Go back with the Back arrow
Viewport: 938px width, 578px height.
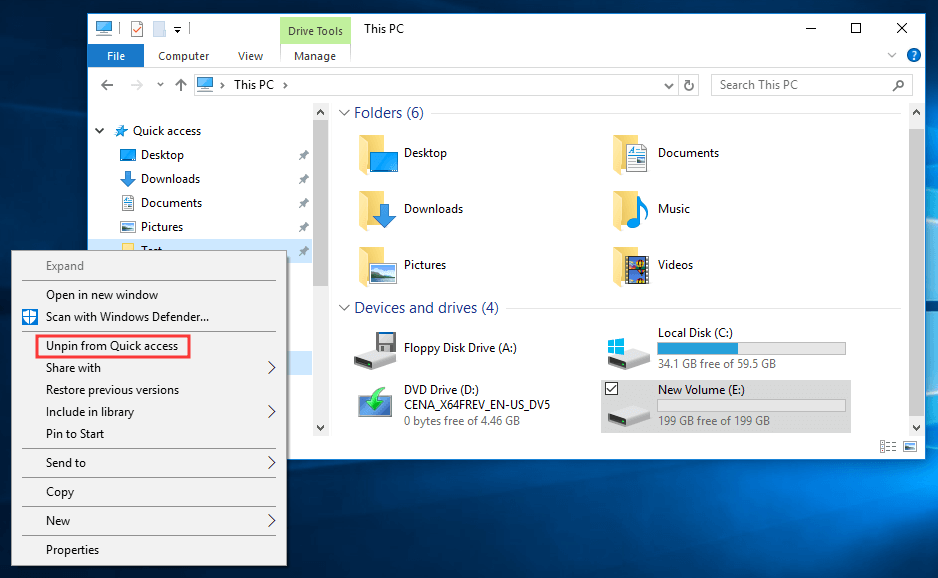coord(107,85)
